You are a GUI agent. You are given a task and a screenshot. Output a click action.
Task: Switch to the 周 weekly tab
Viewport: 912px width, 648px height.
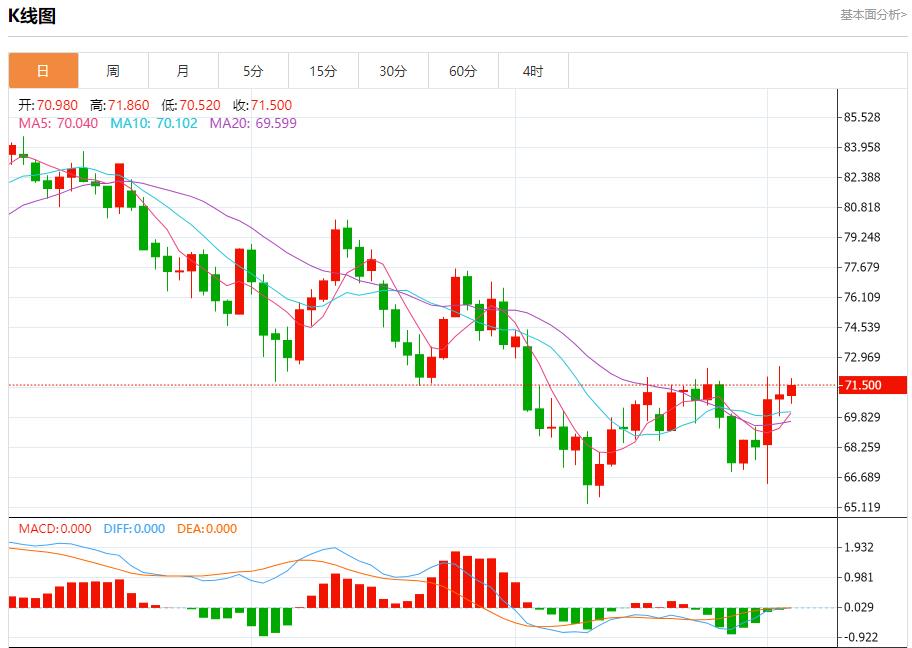(113, 71)
